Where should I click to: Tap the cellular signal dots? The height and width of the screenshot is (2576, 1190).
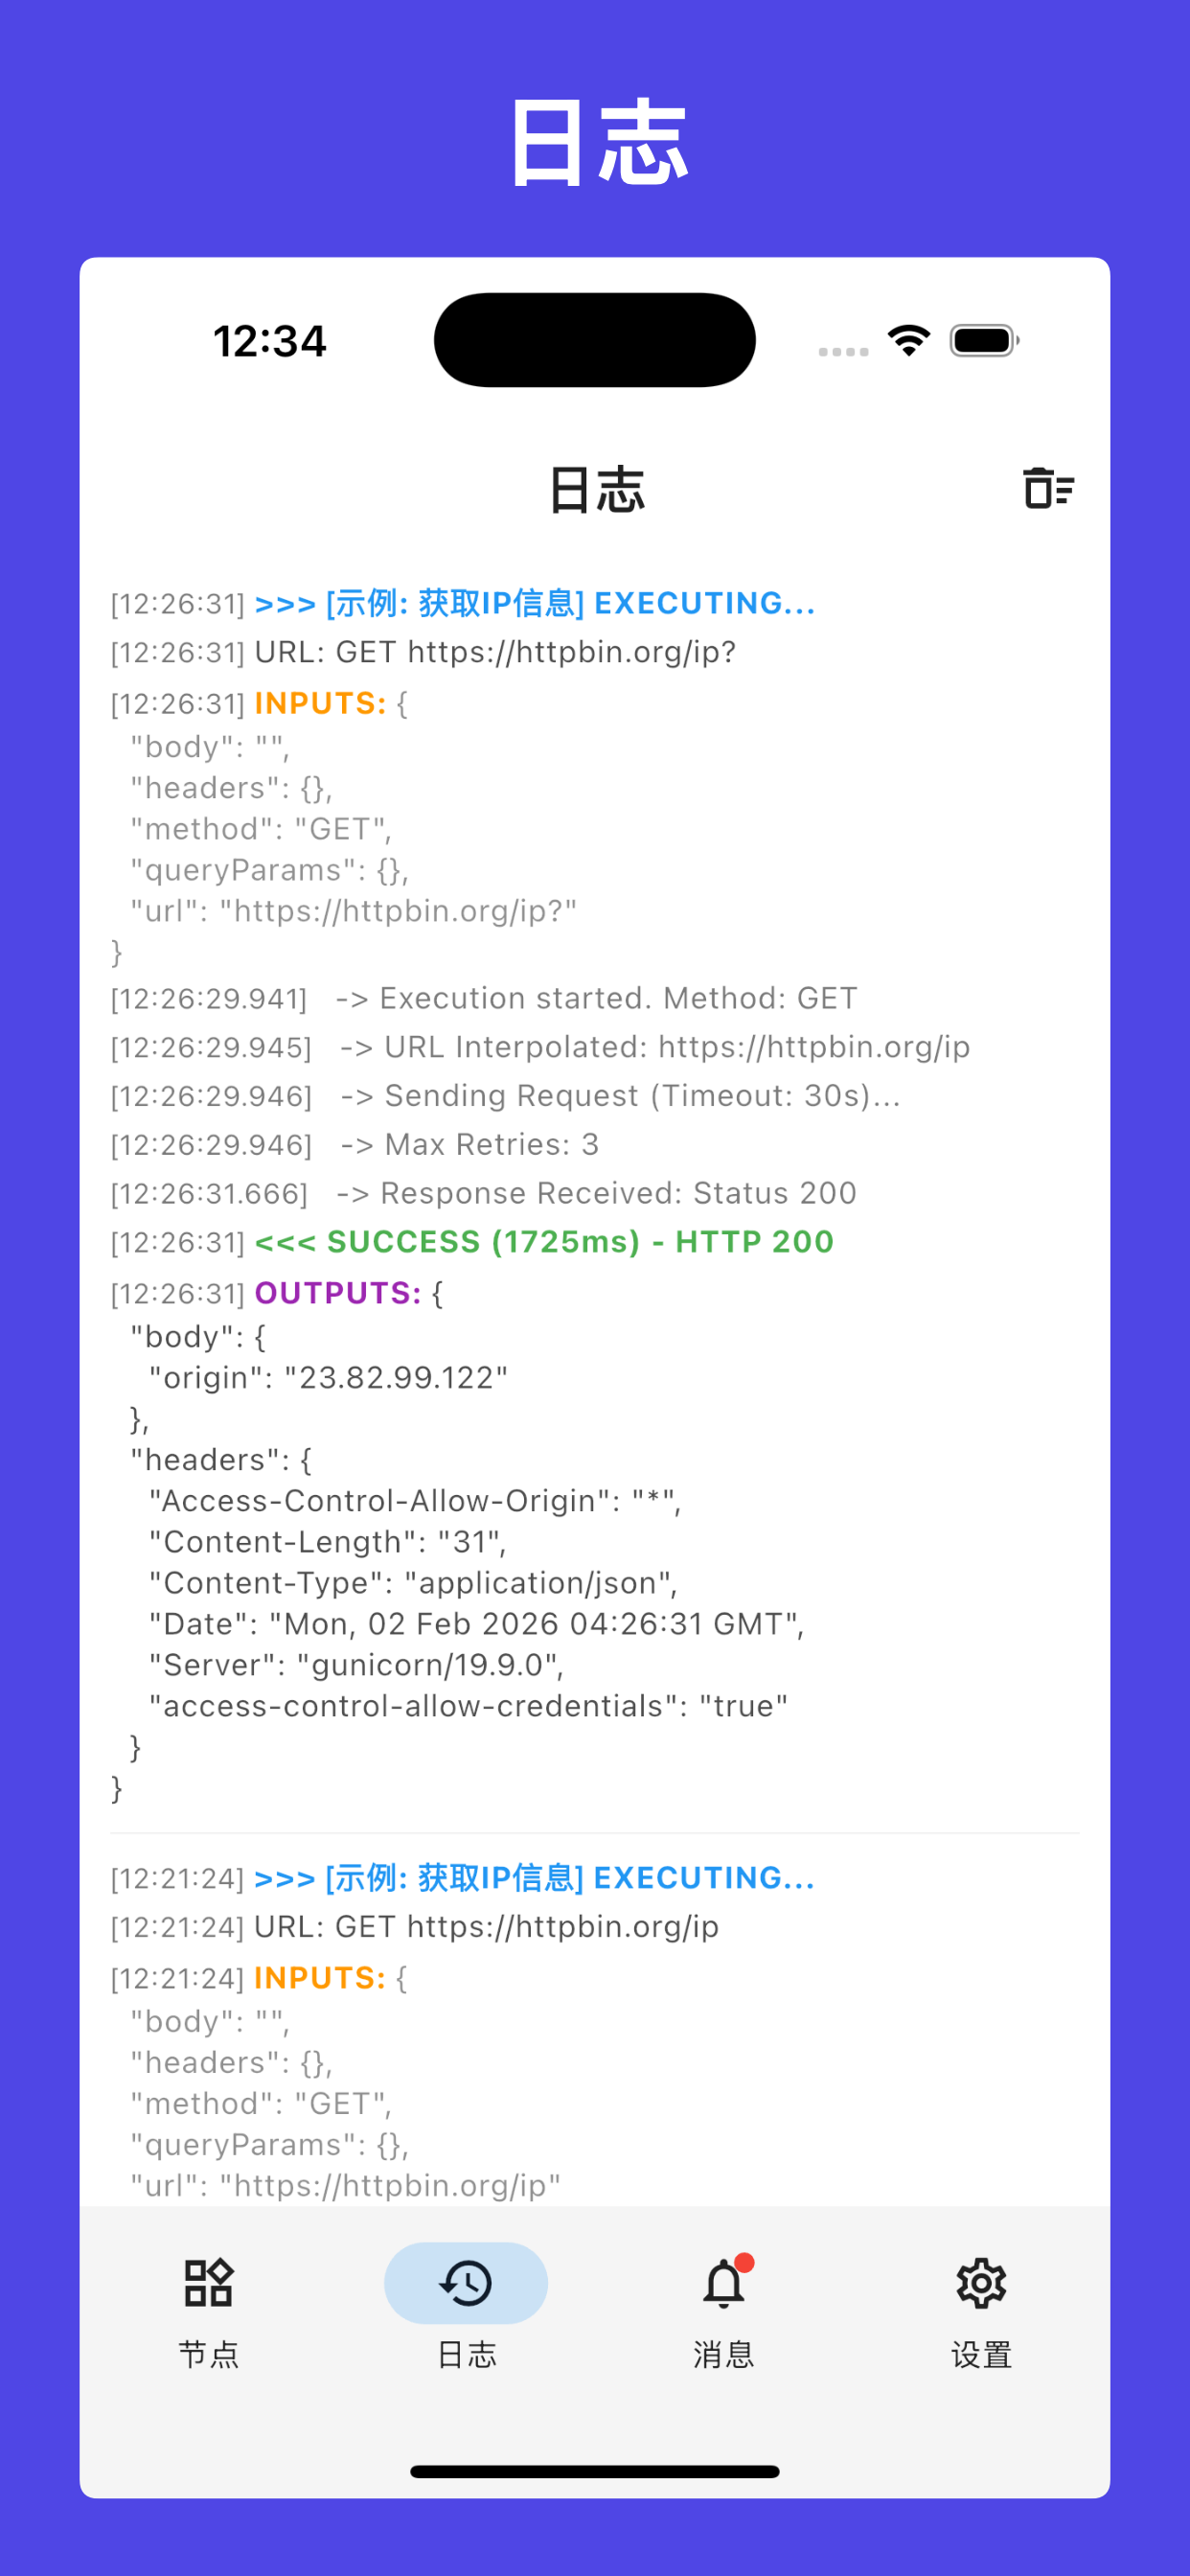[843, 351]
